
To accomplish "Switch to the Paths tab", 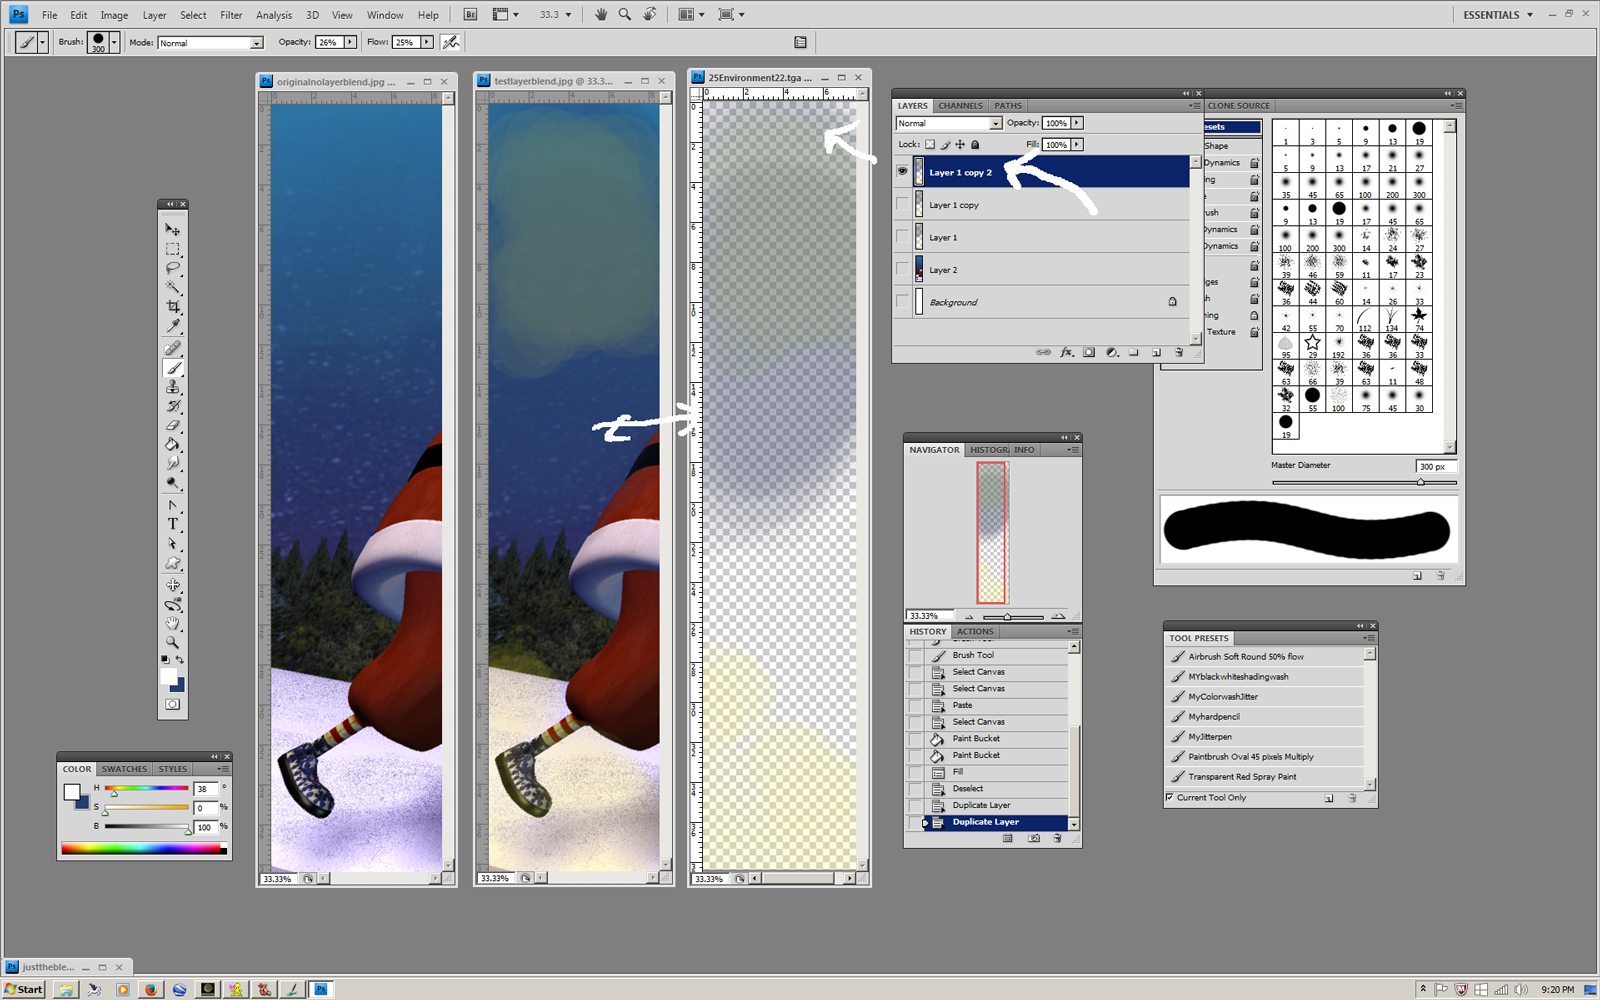I will tap(1008, 105).
